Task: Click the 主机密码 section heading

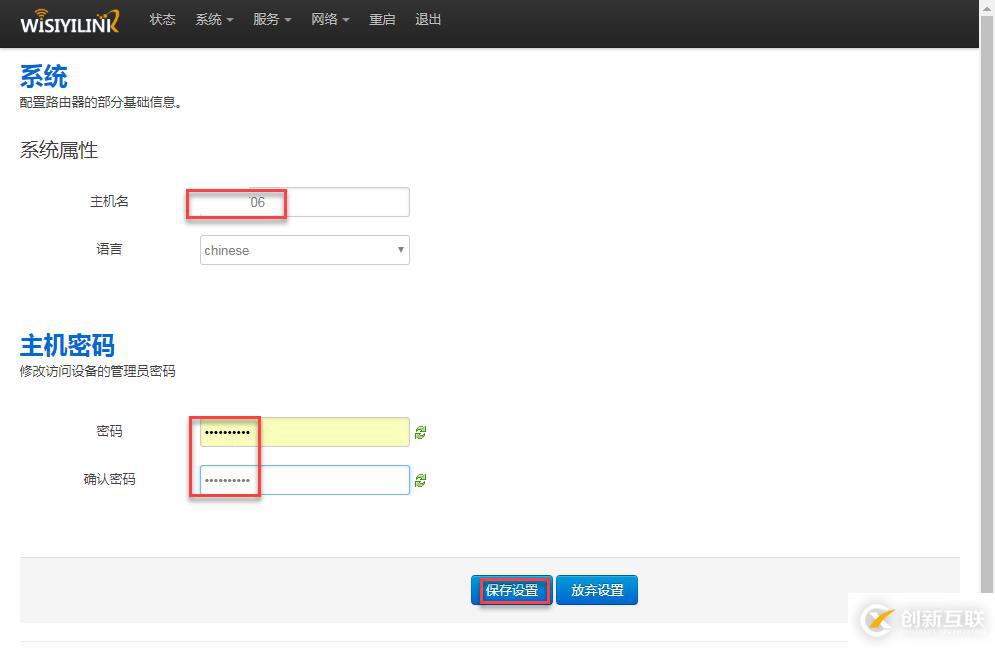Action: point(67,346)
